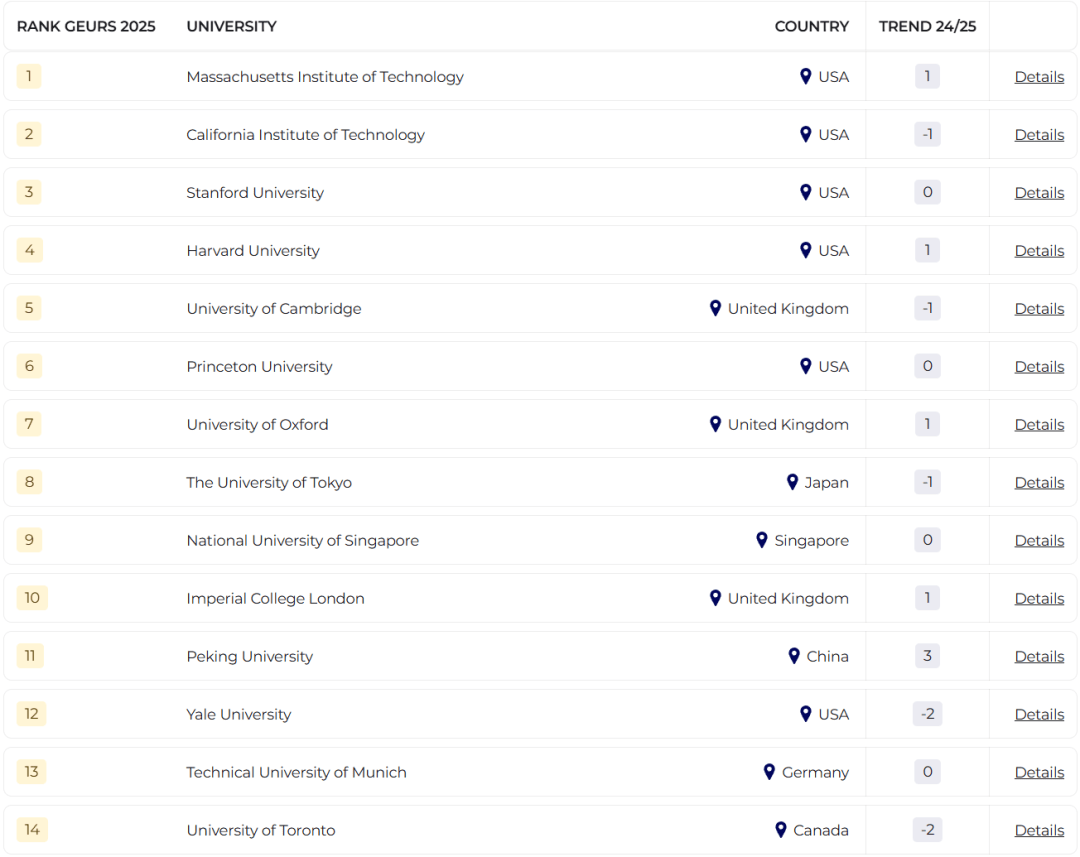1080x857 pixels.
Task: View Details for Imperial College London
Action: [1039, 599]
